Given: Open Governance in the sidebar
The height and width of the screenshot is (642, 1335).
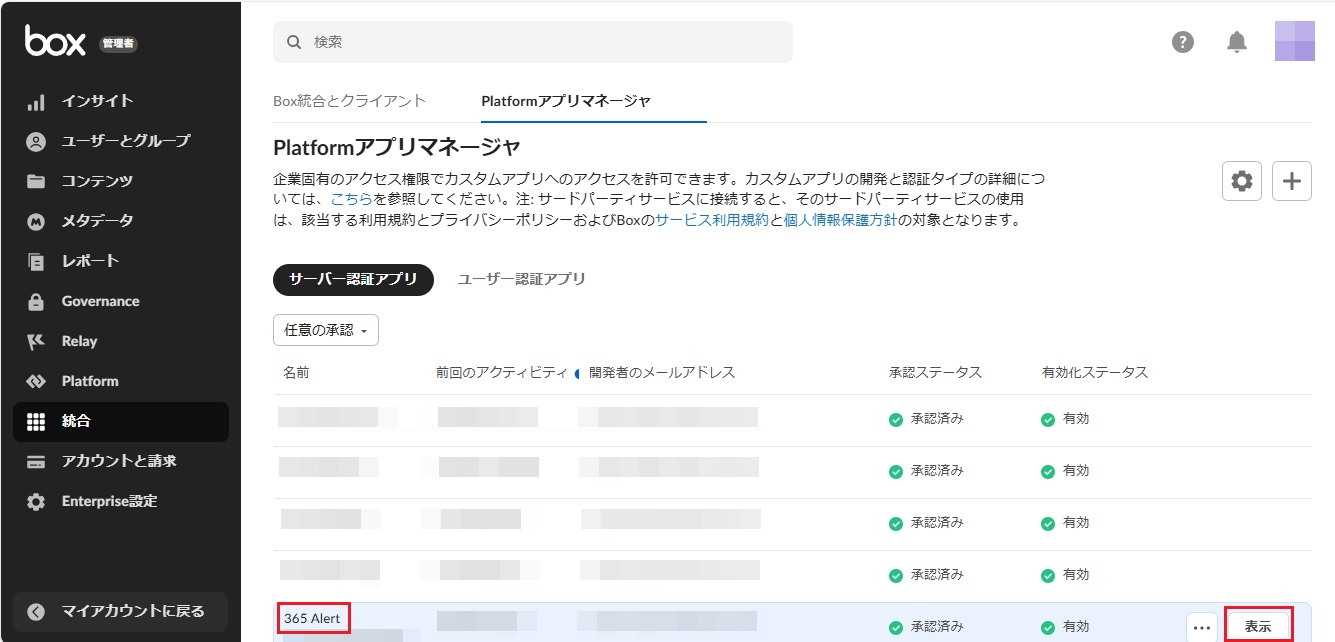Looking at the screenshot, I should coord(100,301).
